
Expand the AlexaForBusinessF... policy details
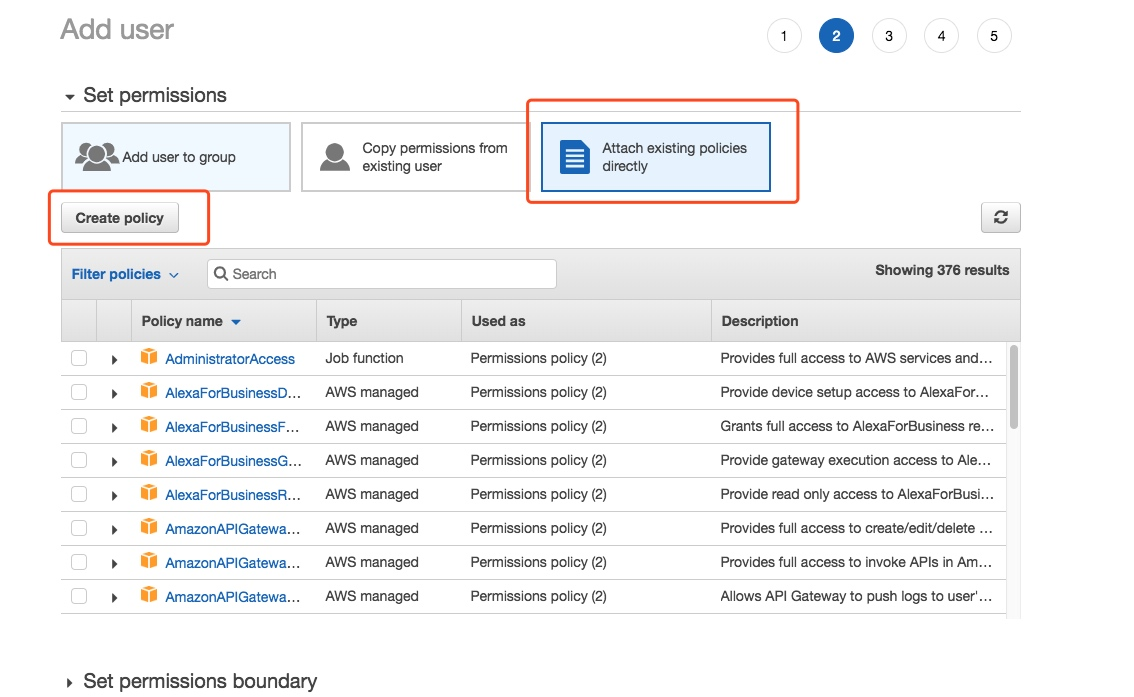(x=114, y=427)
